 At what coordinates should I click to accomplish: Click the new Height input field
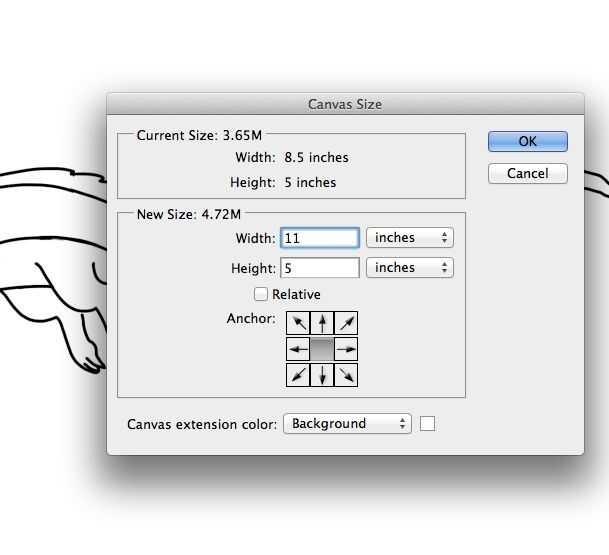(320, 268)
